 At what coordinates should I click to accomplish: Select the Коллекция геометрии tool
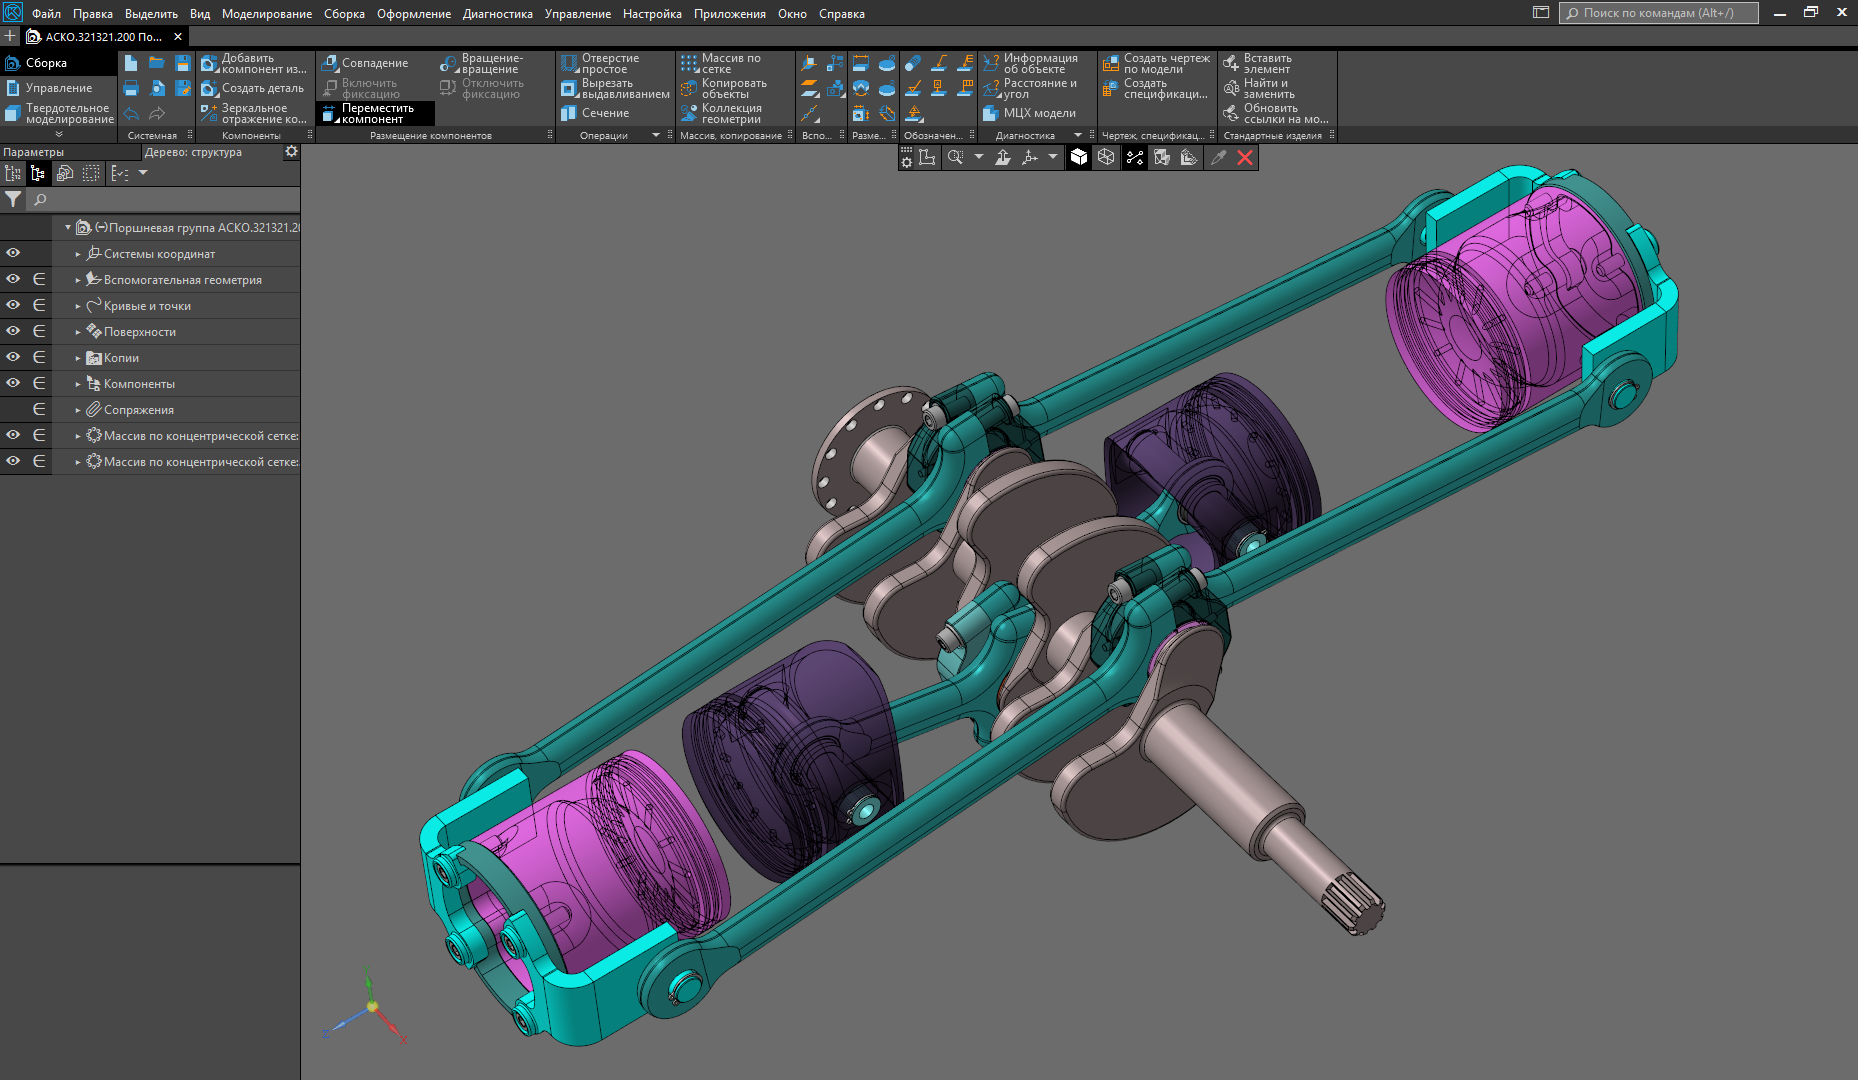(721, 113)
